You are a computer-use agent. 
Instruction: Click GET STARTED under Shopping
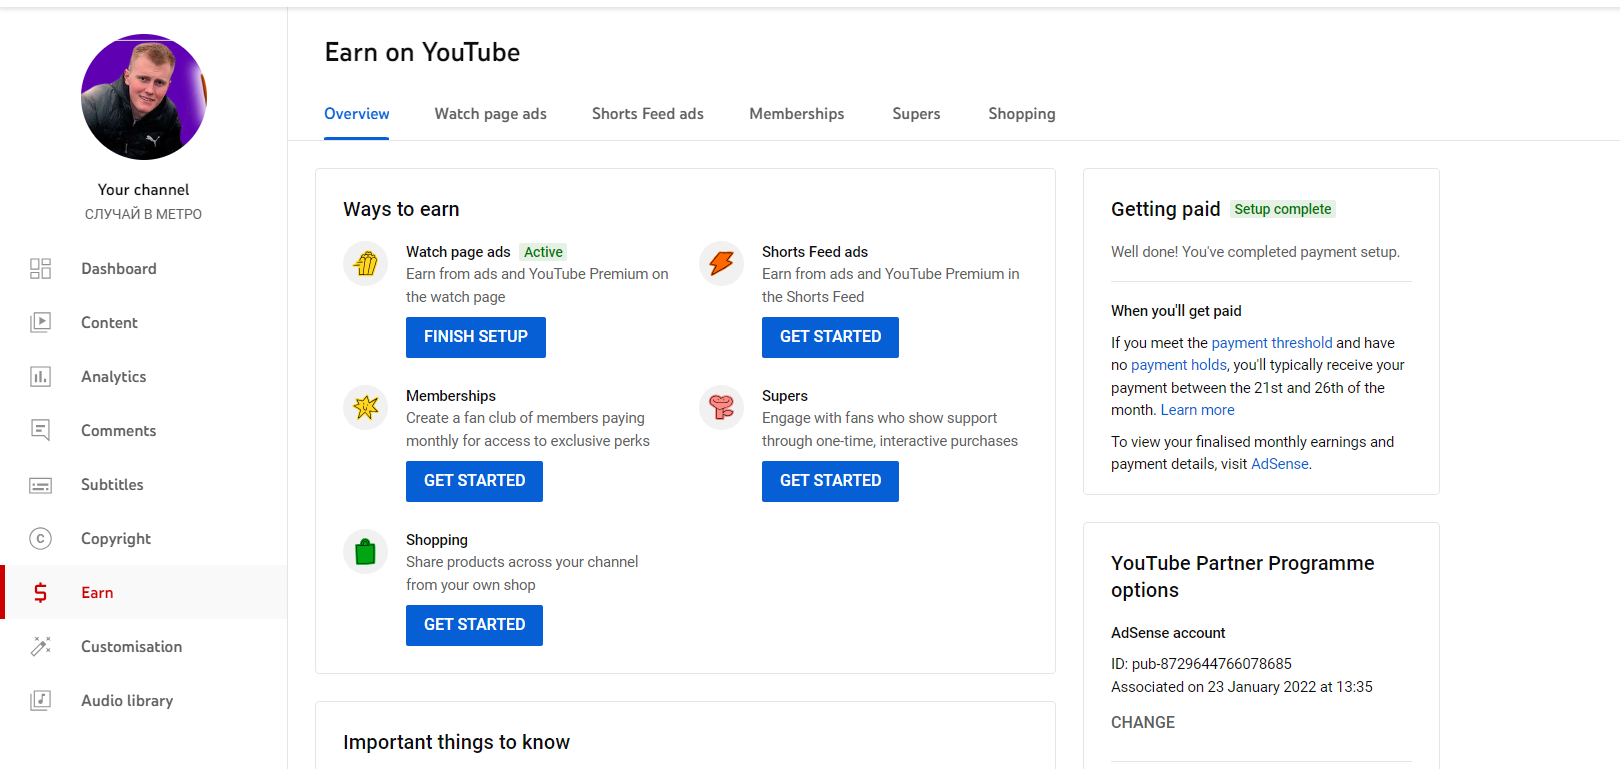coord(474,625)
